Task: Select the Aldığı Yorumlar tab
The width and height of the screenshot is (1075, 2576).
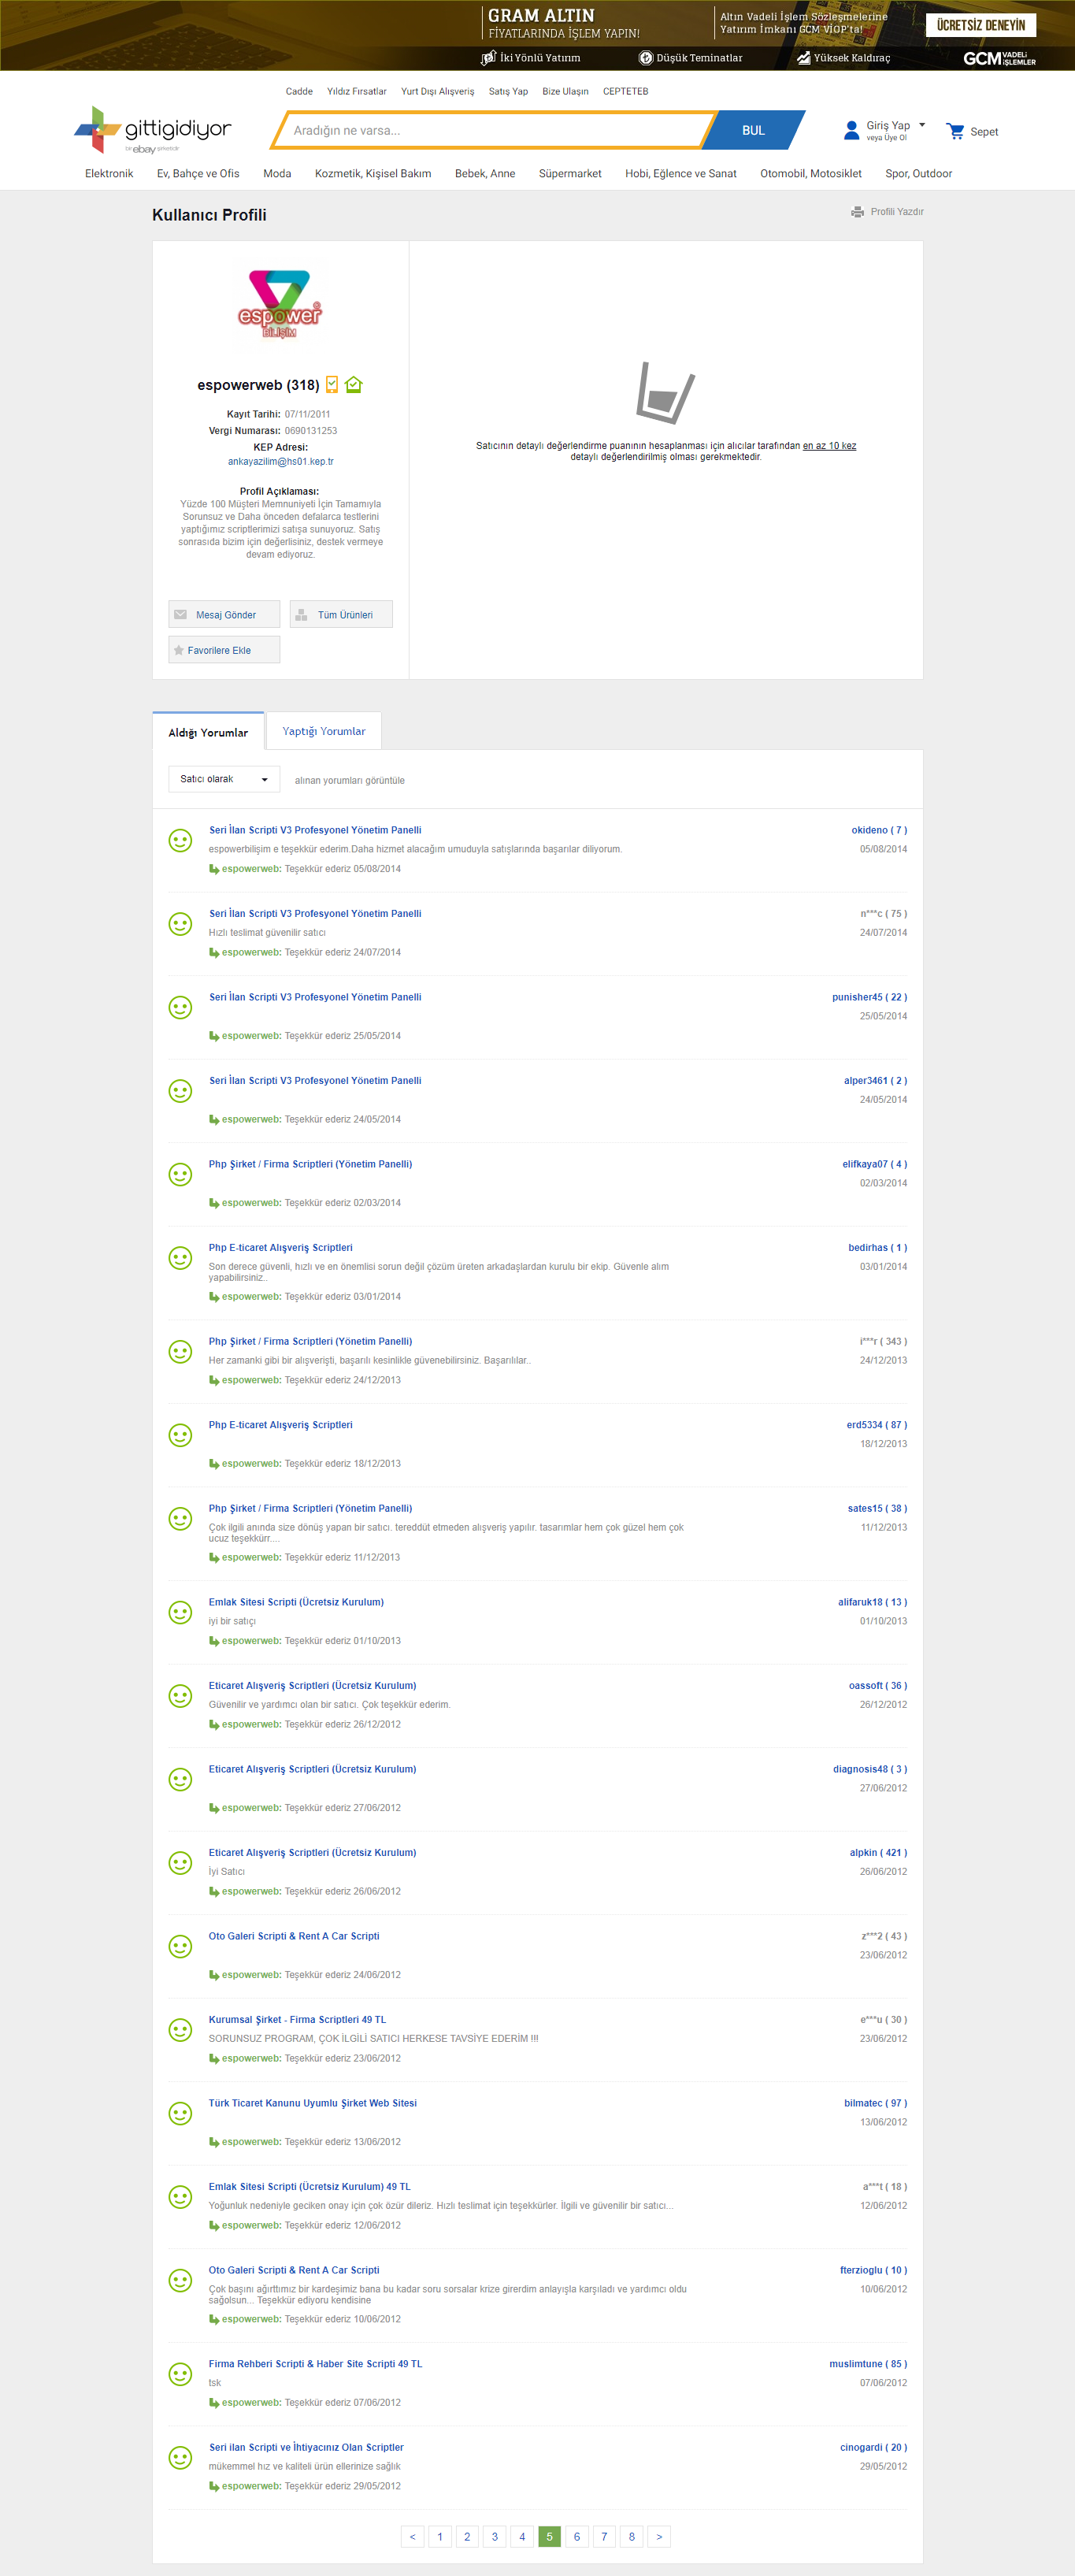Action: click(x=208, y=732)
